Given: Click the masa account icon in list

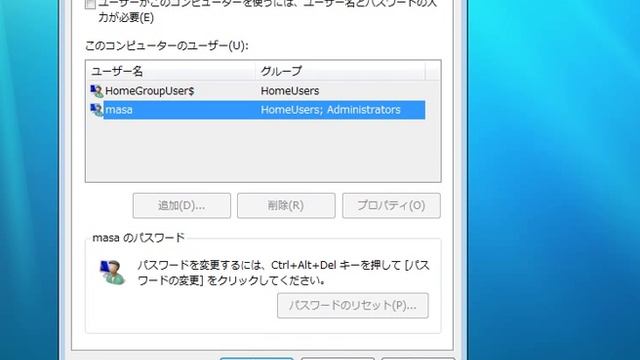Looking at the screenshot, I should 97,110.
